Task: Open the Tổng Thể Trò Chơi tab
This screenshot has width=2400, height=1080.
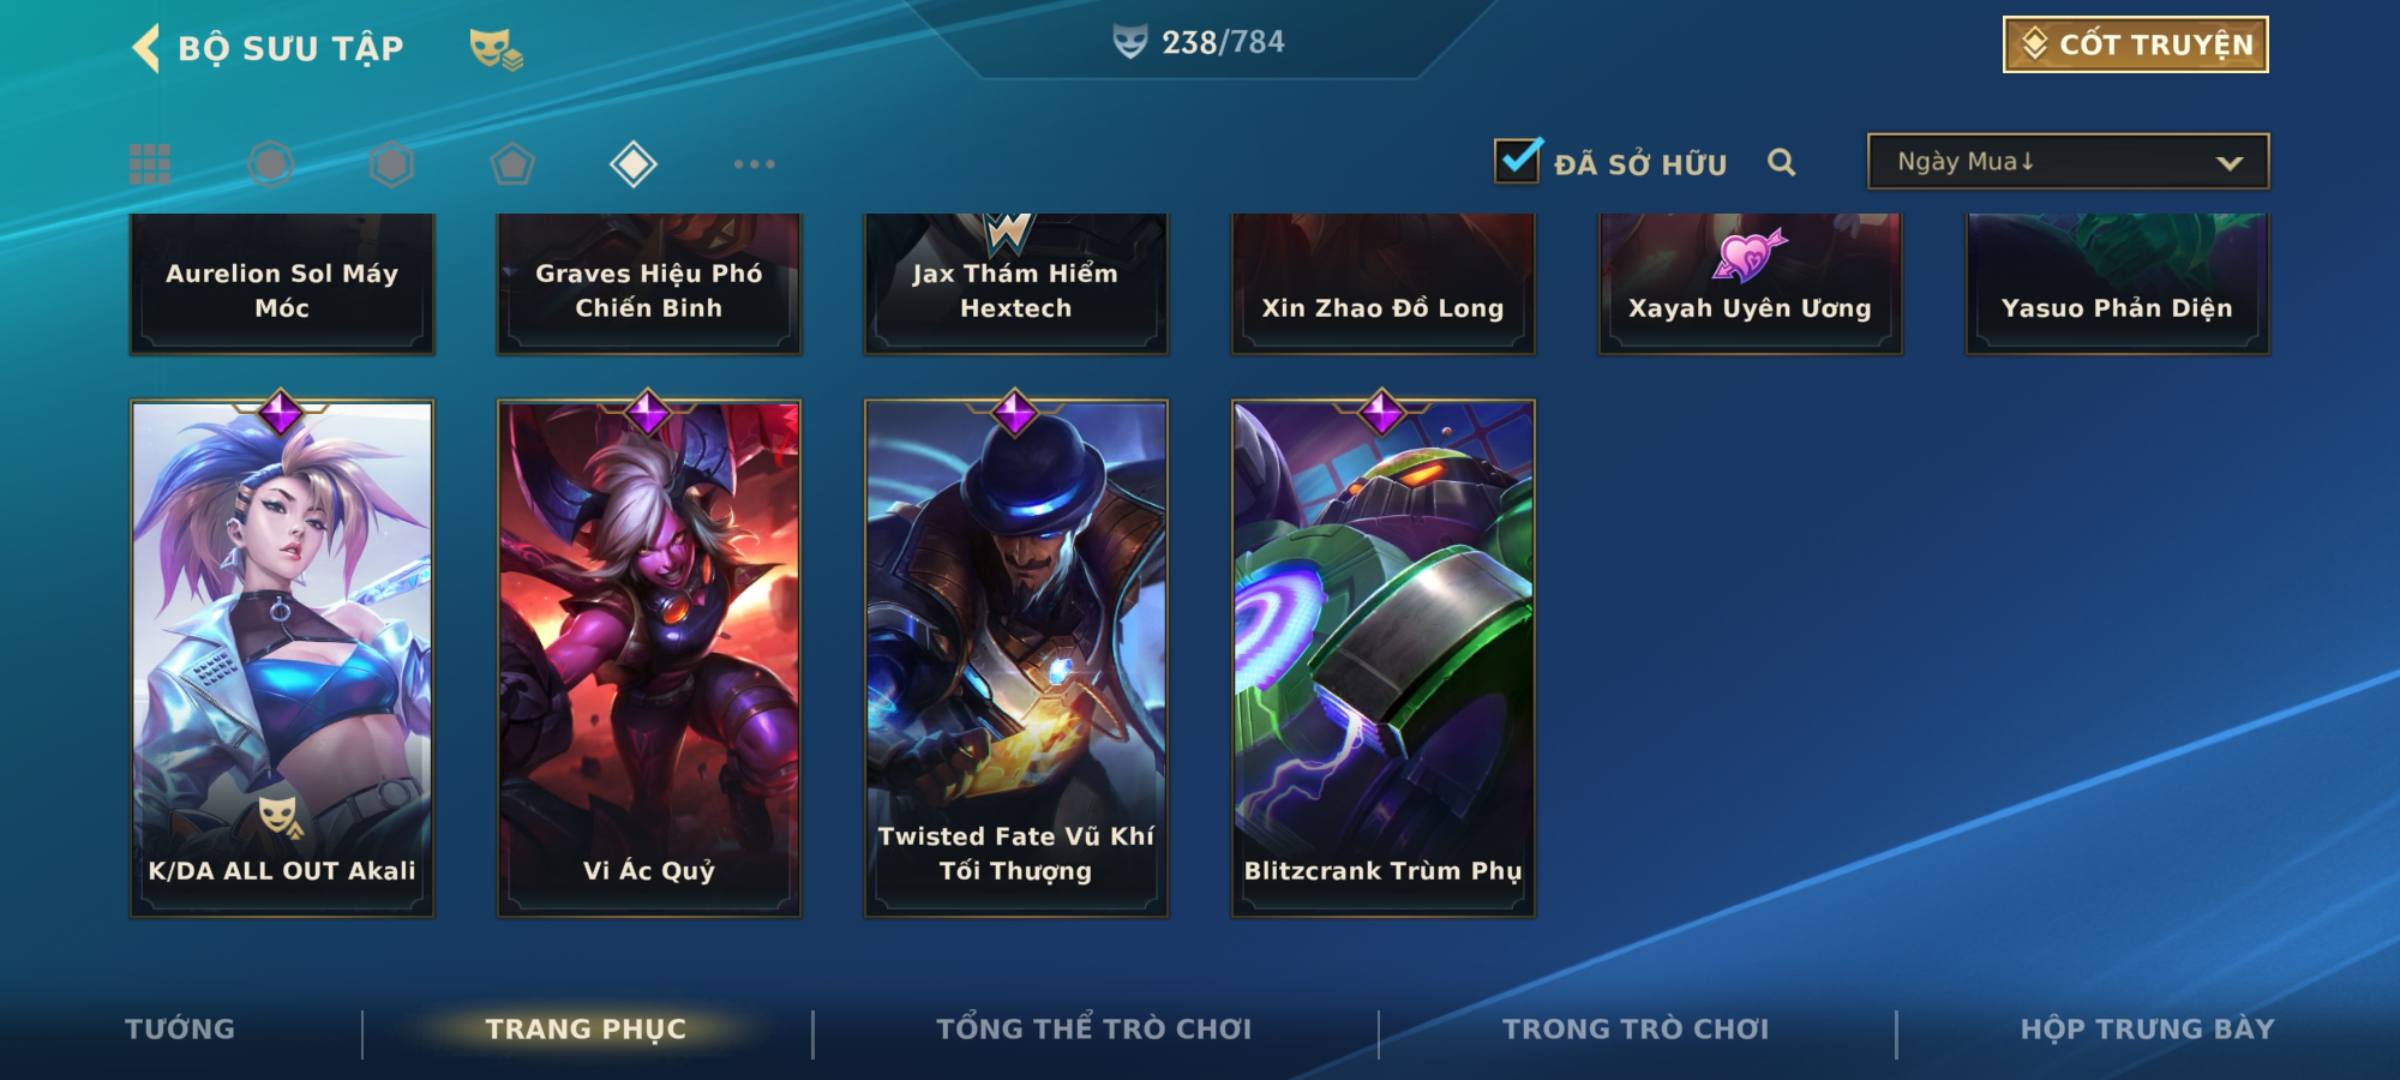Action: (1094, 1029)
